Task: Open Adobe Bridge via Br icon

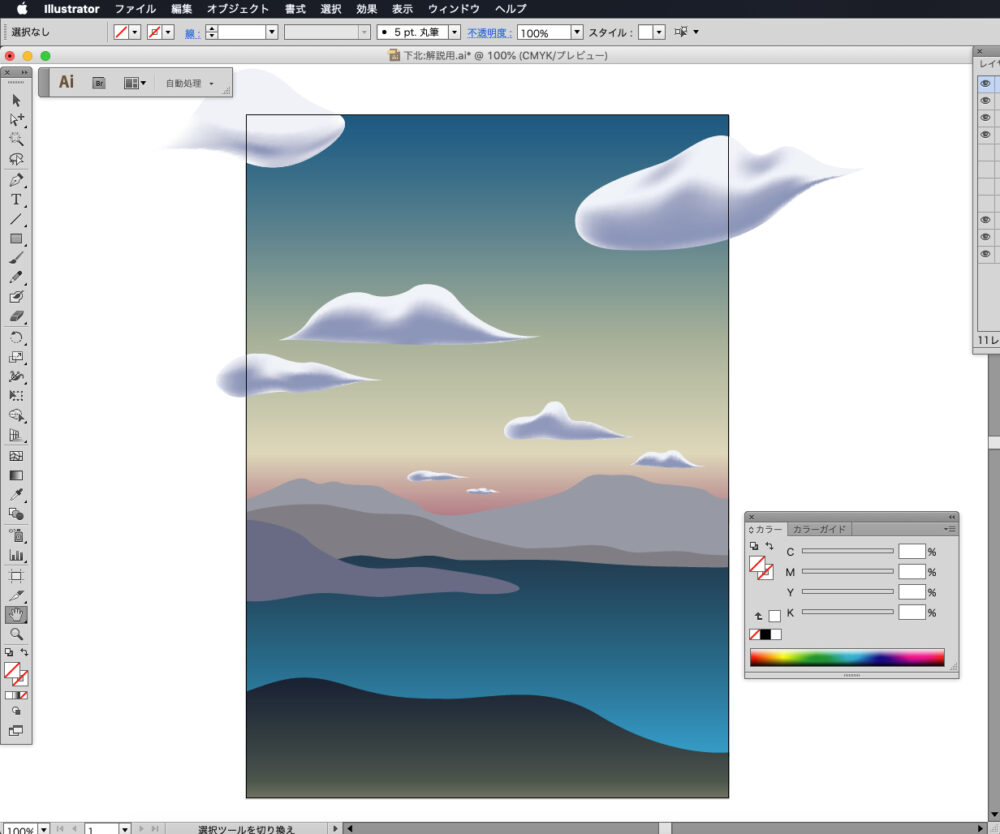Action: tap(99, 83)
